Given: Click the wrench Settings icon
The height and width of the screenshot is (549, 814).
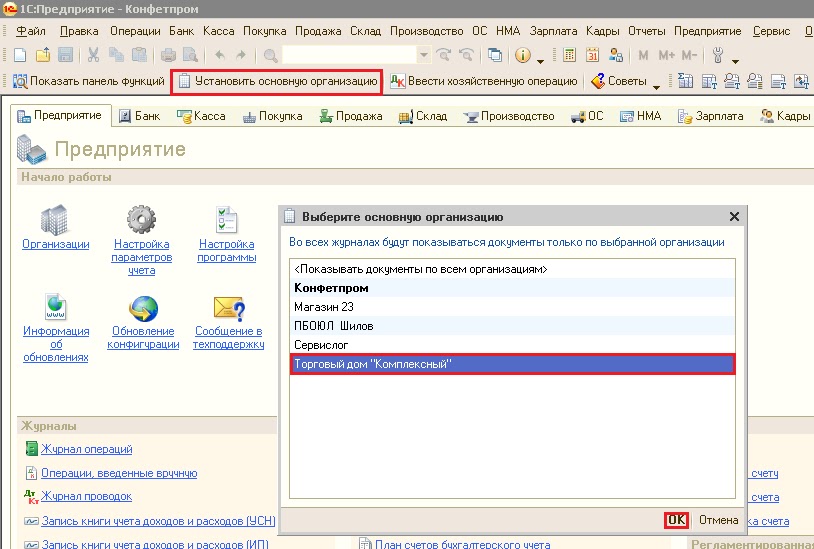Looking at the screenshot, I should coord(718,54).
